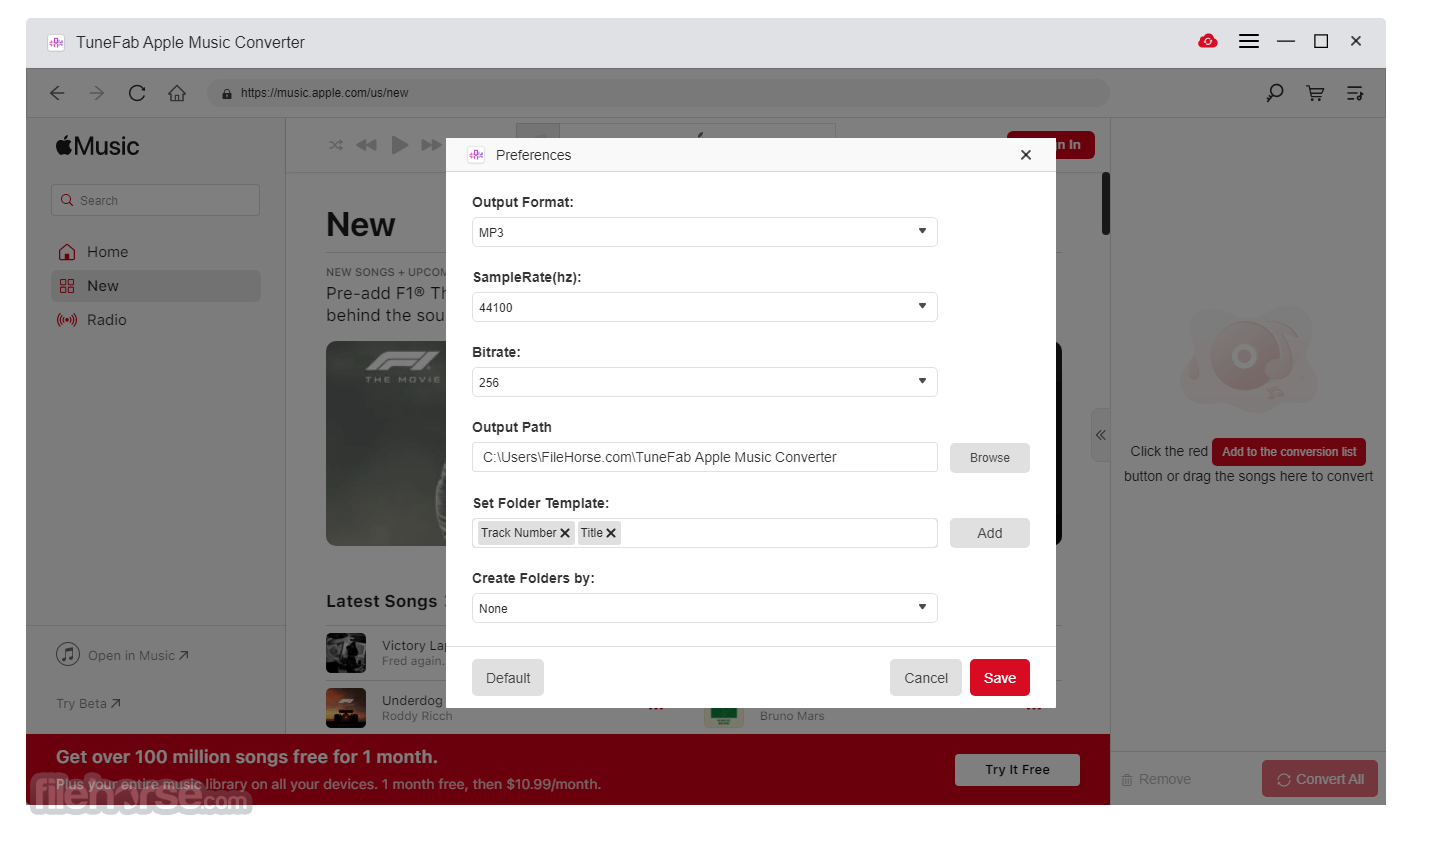The image size is (1430, 845).
Task: Open the conversion list icon in the toolbar
Action: [1355, 93]
